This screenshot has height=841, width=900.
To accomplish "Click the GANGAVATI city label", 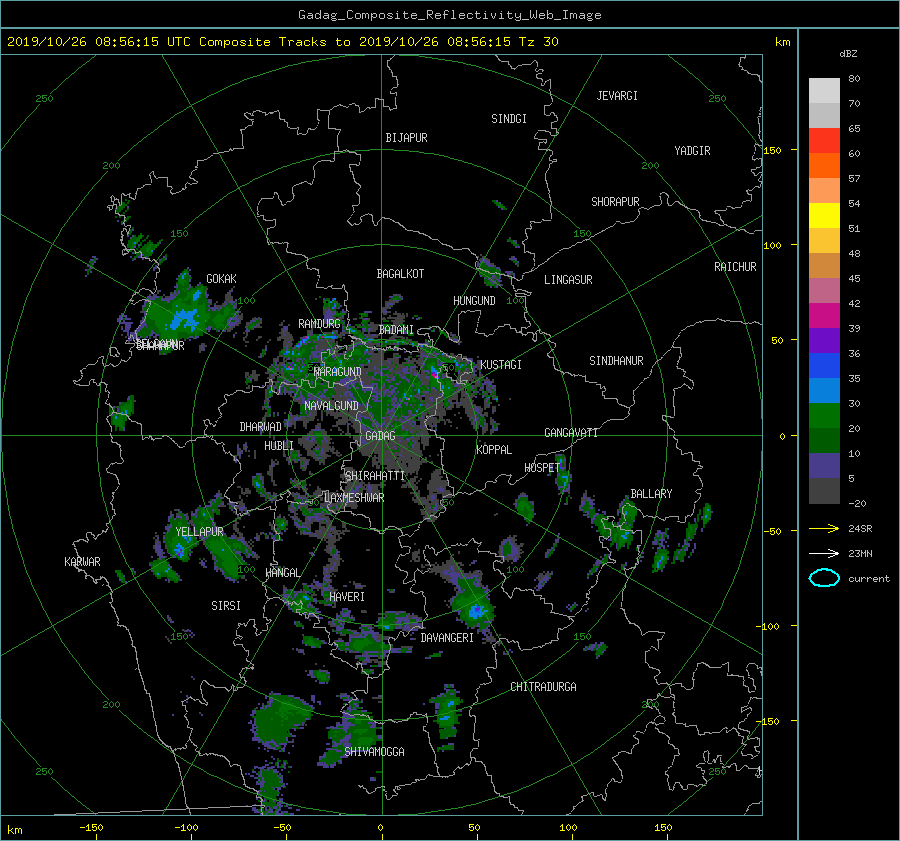I will click(x=571, y=432).
